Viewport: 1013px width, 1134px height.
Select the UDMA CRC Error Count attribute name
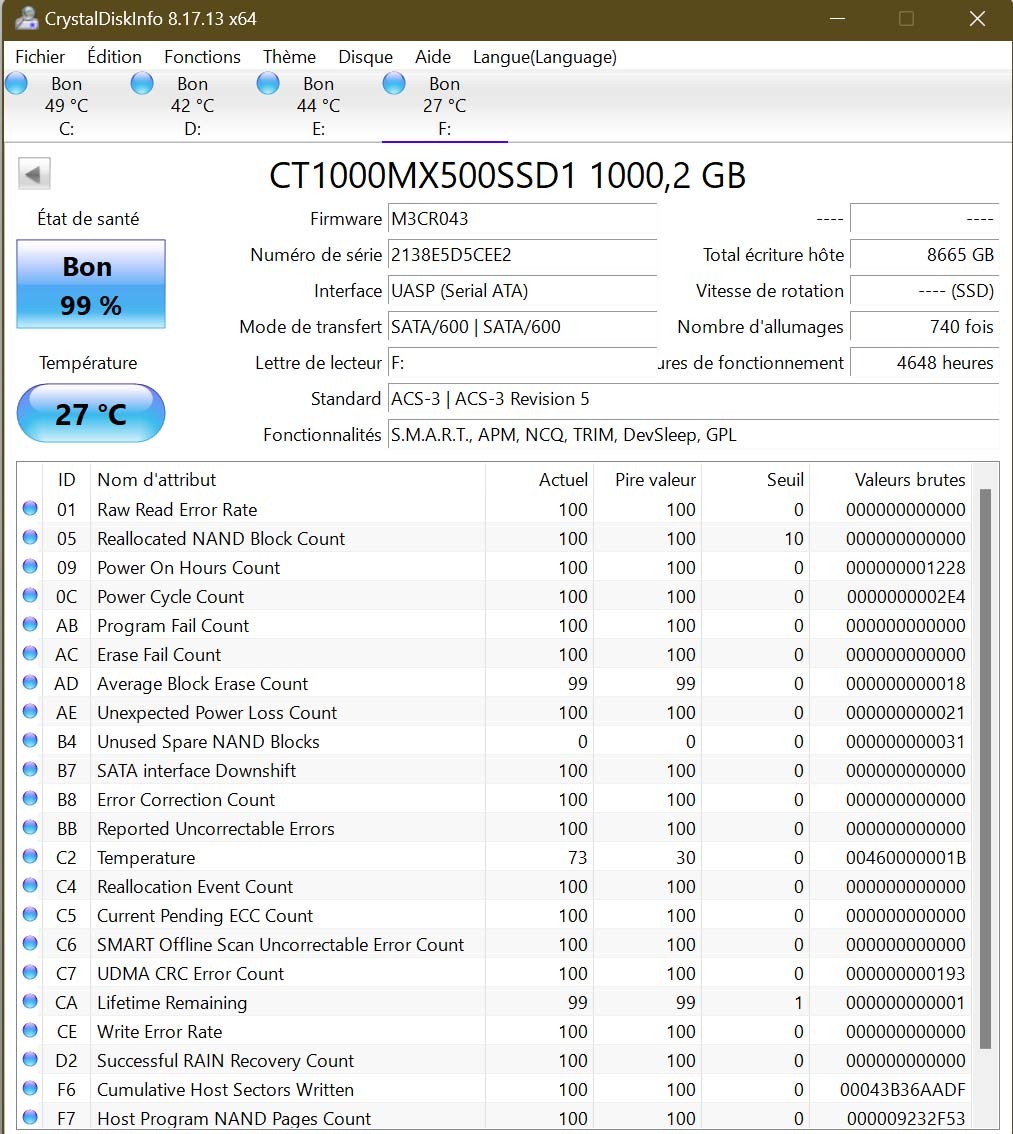[x=190, y=973]
